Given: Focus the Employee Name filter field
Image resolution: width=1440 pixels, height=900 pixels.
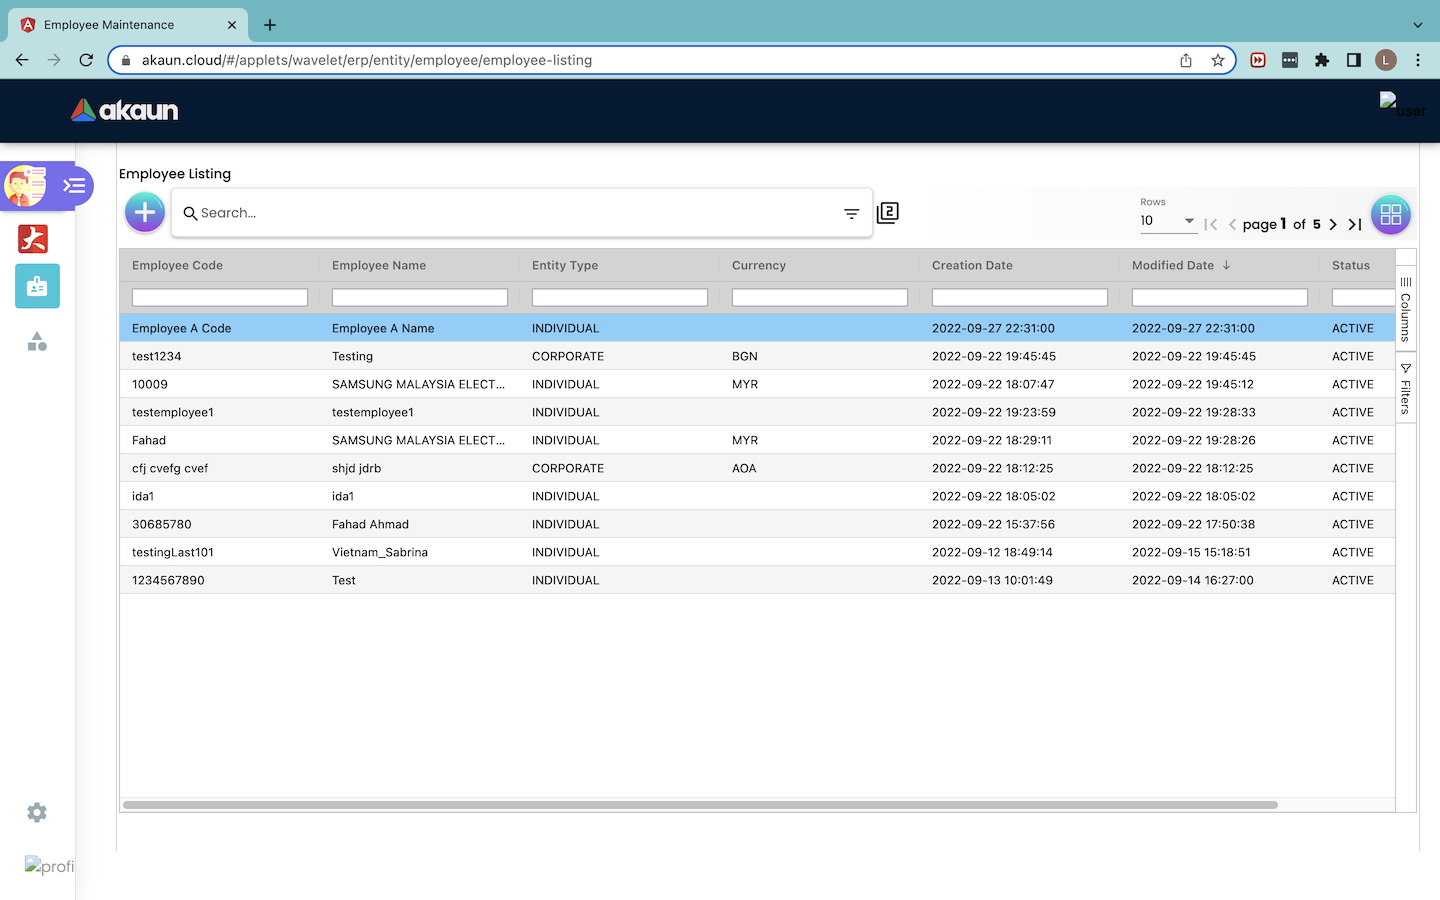Looking at the screenshot, I should [419, 297].
